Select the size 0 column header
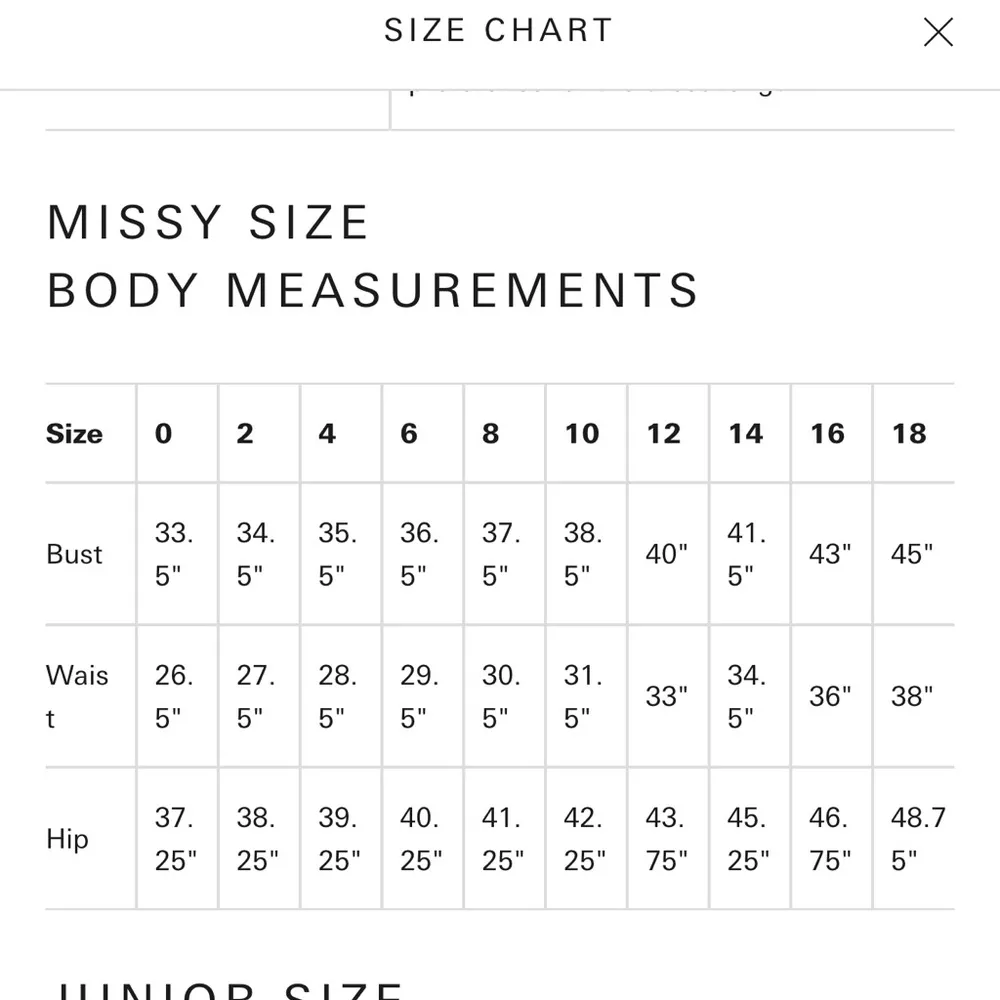The width and height of the screenshot is (1000, 1000). (x=164, y=434)
